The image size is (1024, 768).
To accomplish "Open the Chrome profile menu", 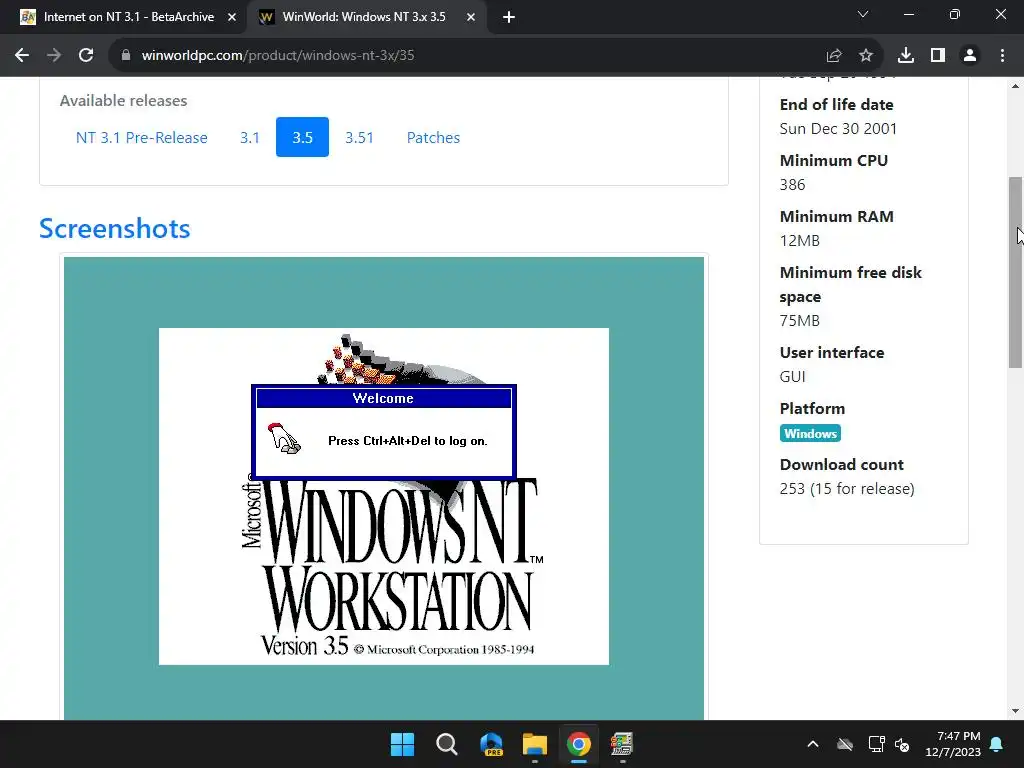I will coord(970,56).
